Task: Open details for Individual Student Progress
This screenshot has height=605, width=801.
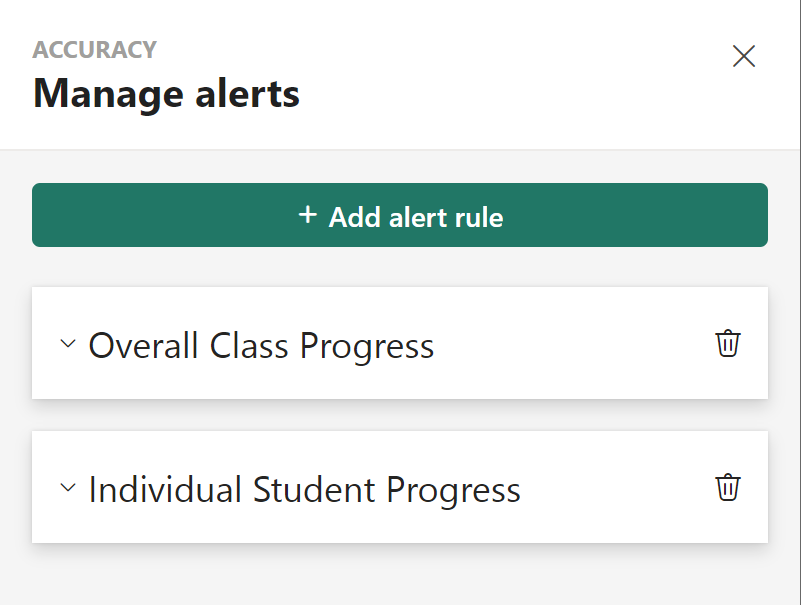Action: 67,488
